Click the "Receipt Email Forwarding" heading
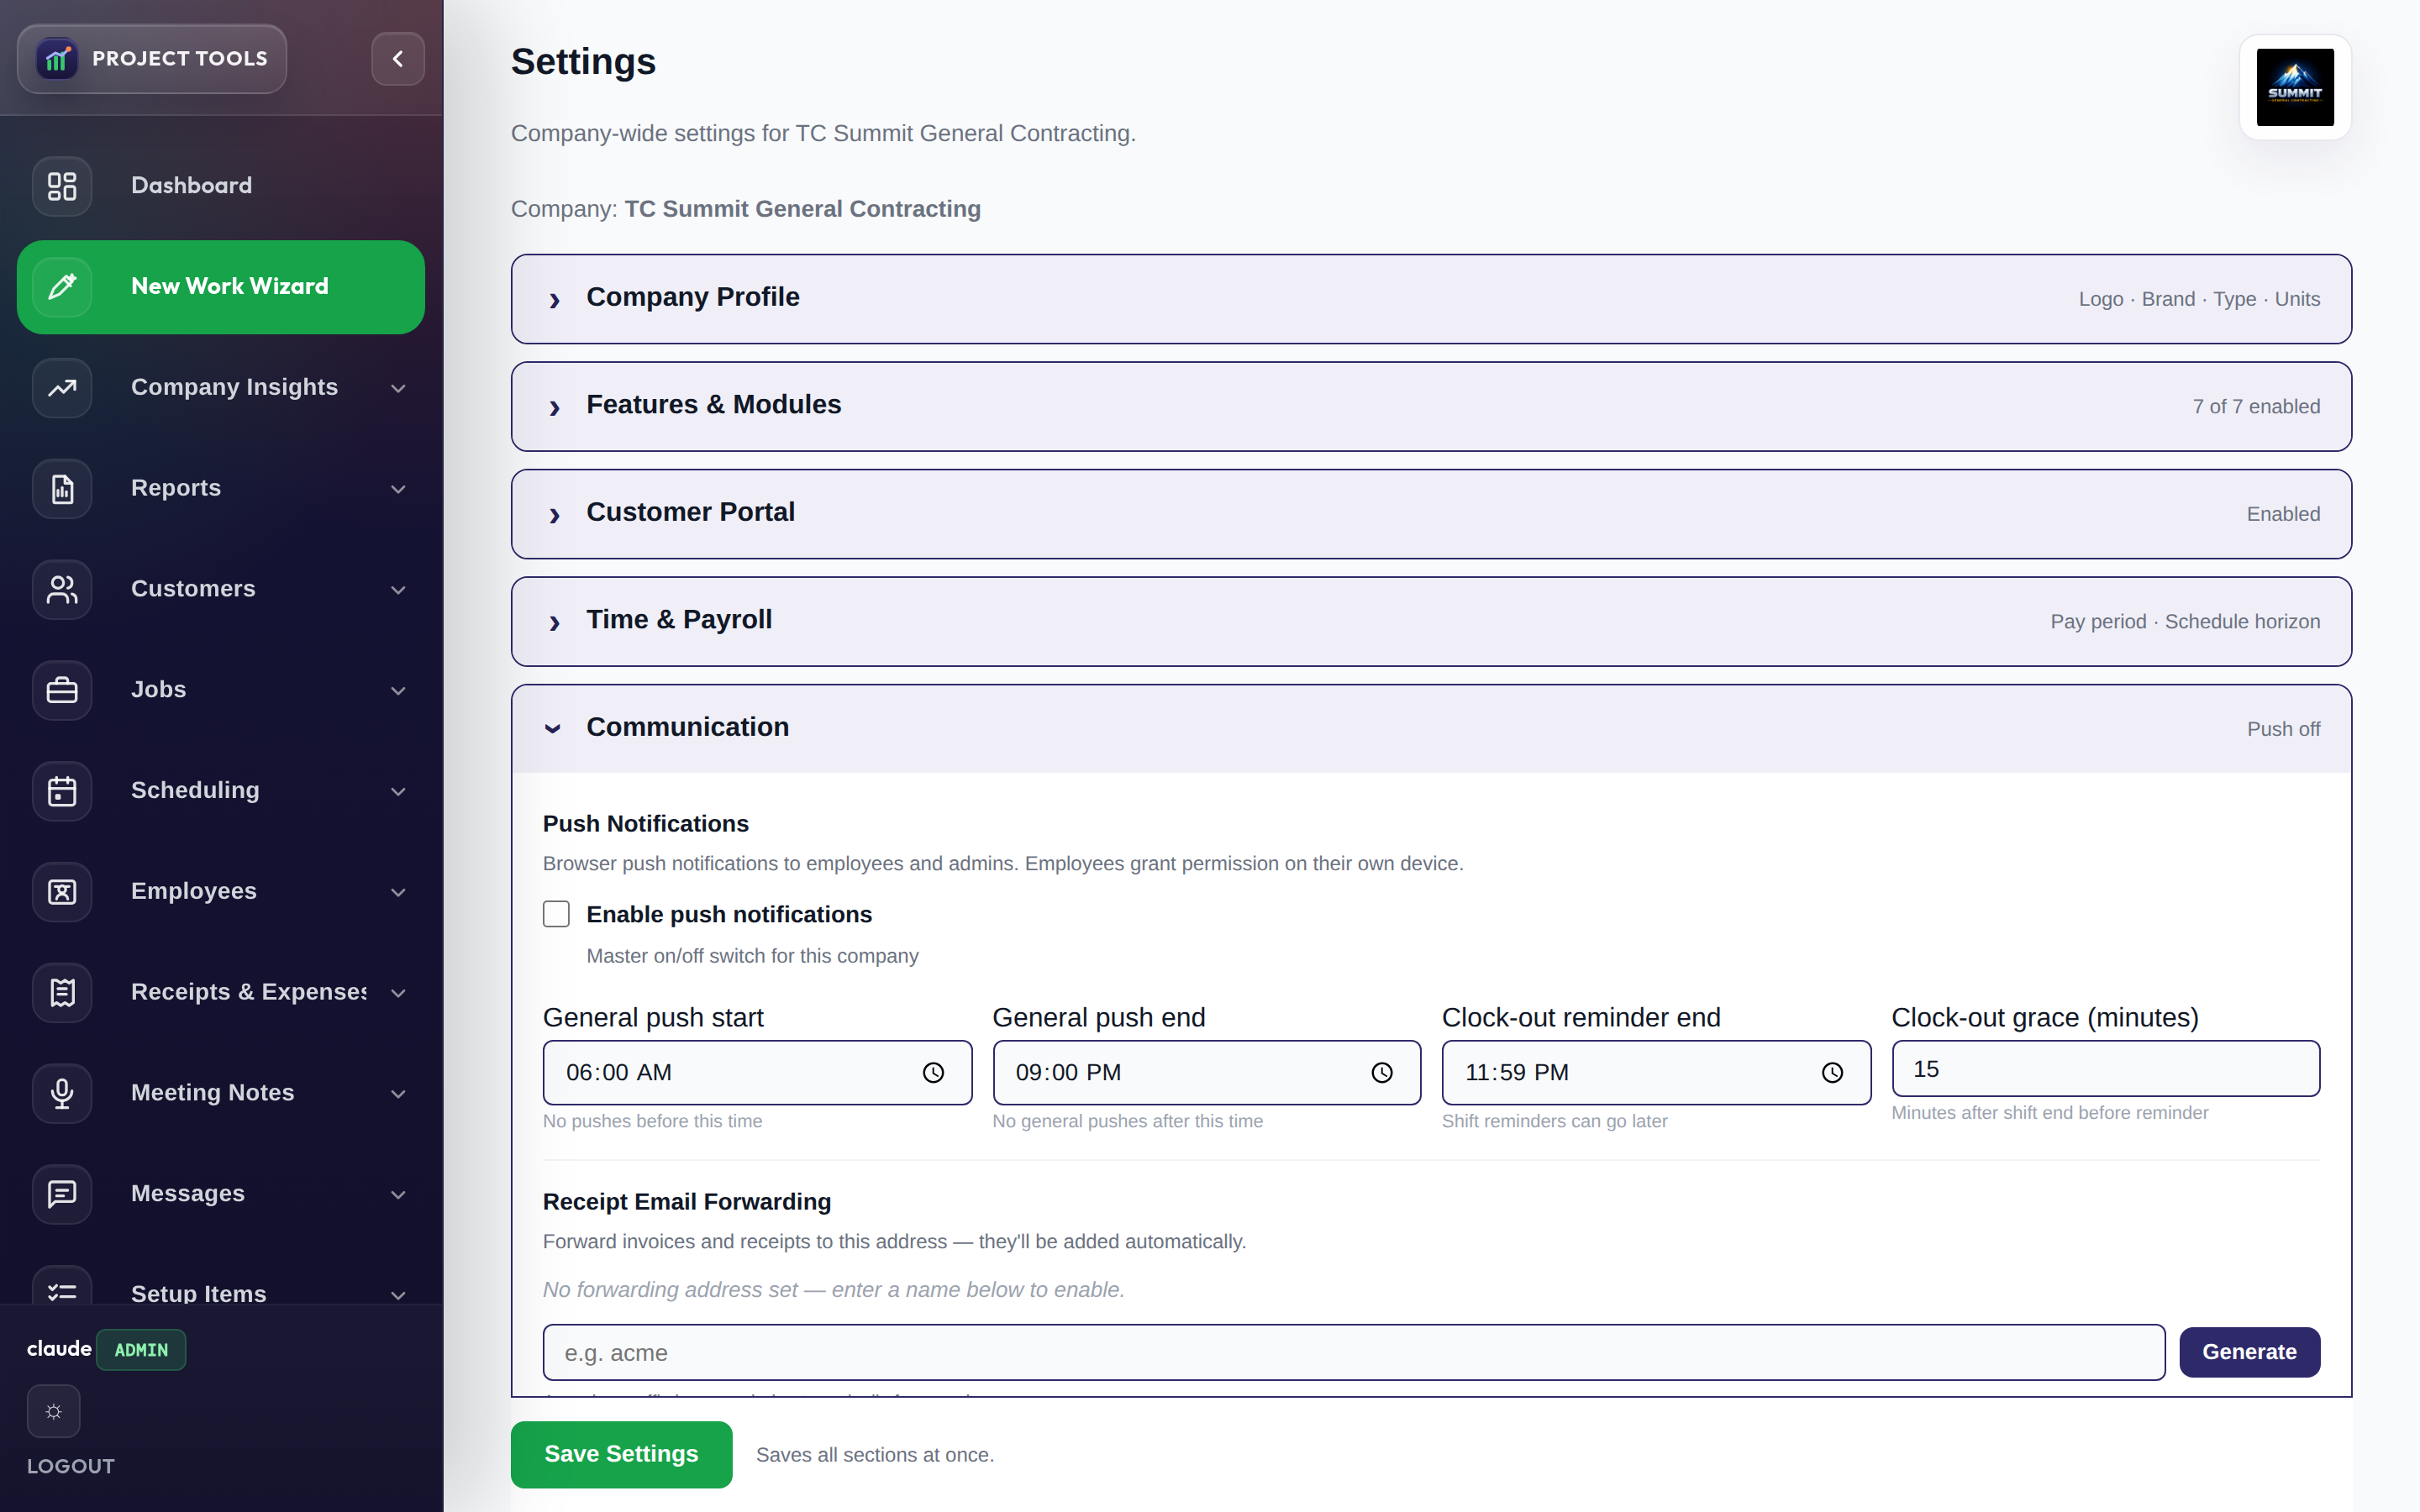The width and height of the screenshot is (2420, 1512). 687,1202
